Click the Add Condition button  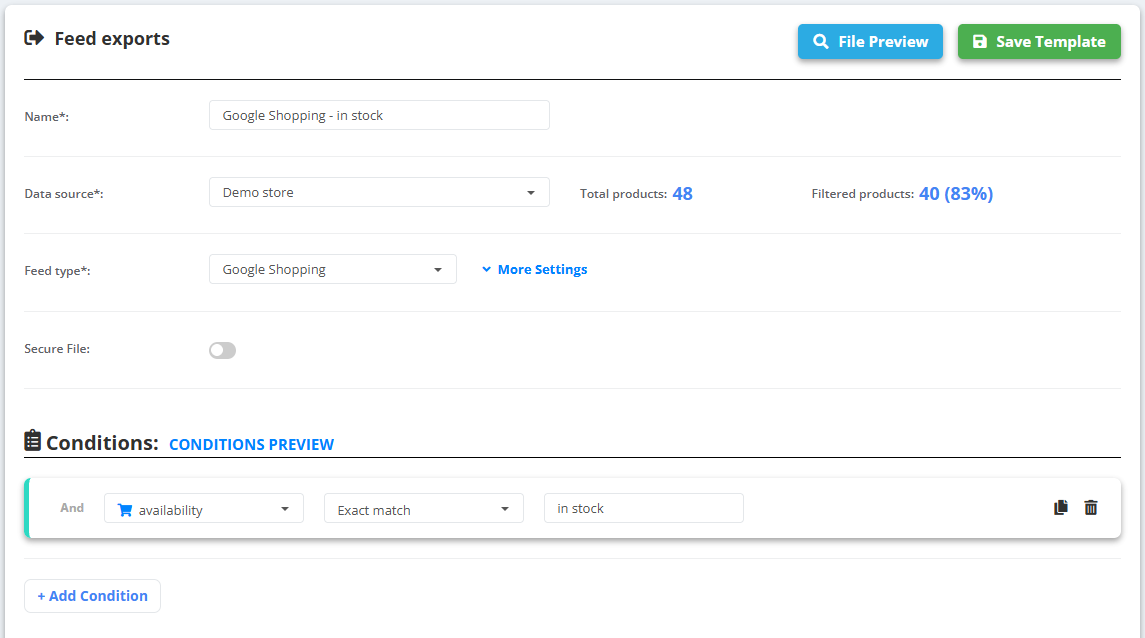pyautogui.click(x=92, y=596)
